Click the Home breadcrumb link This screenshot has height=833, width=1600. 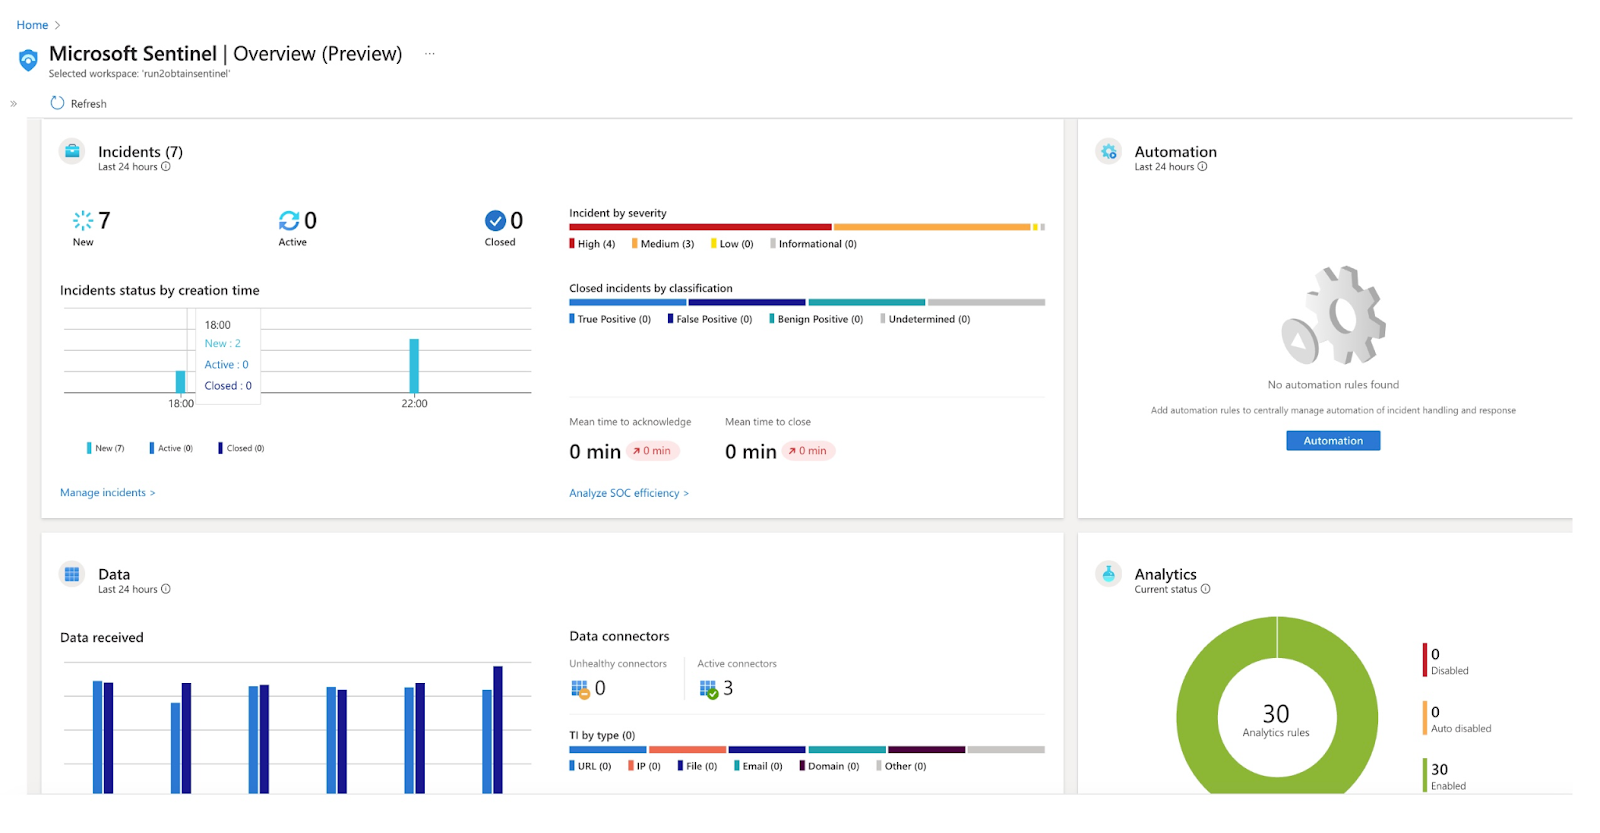point(32,25)
